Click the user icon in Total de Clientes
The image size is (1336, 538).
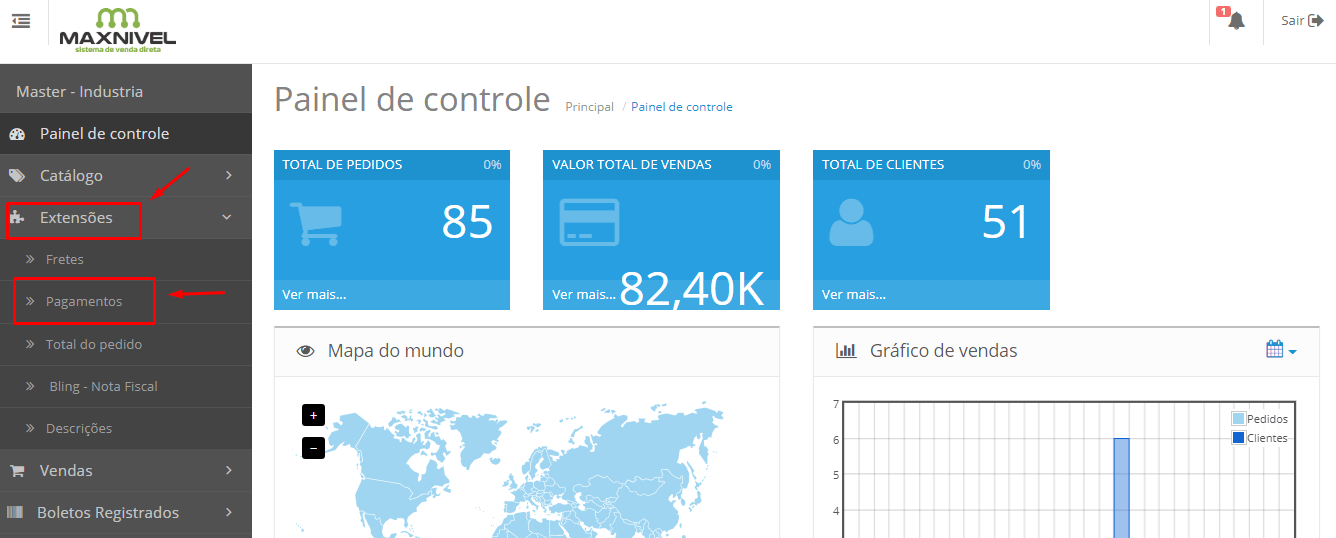coord(851,223)
